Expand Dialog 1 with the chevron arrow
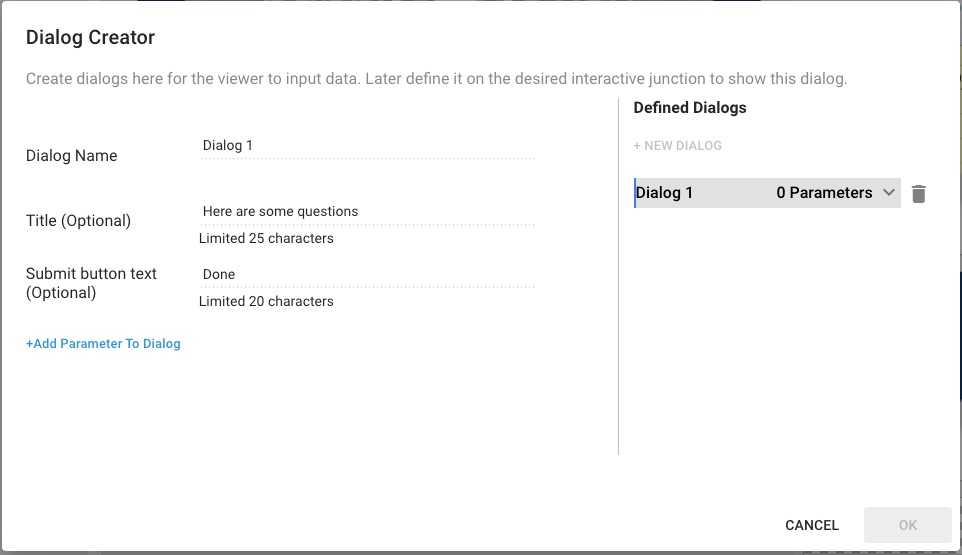Viewport: 962px width, 555px height. (889, 193)
